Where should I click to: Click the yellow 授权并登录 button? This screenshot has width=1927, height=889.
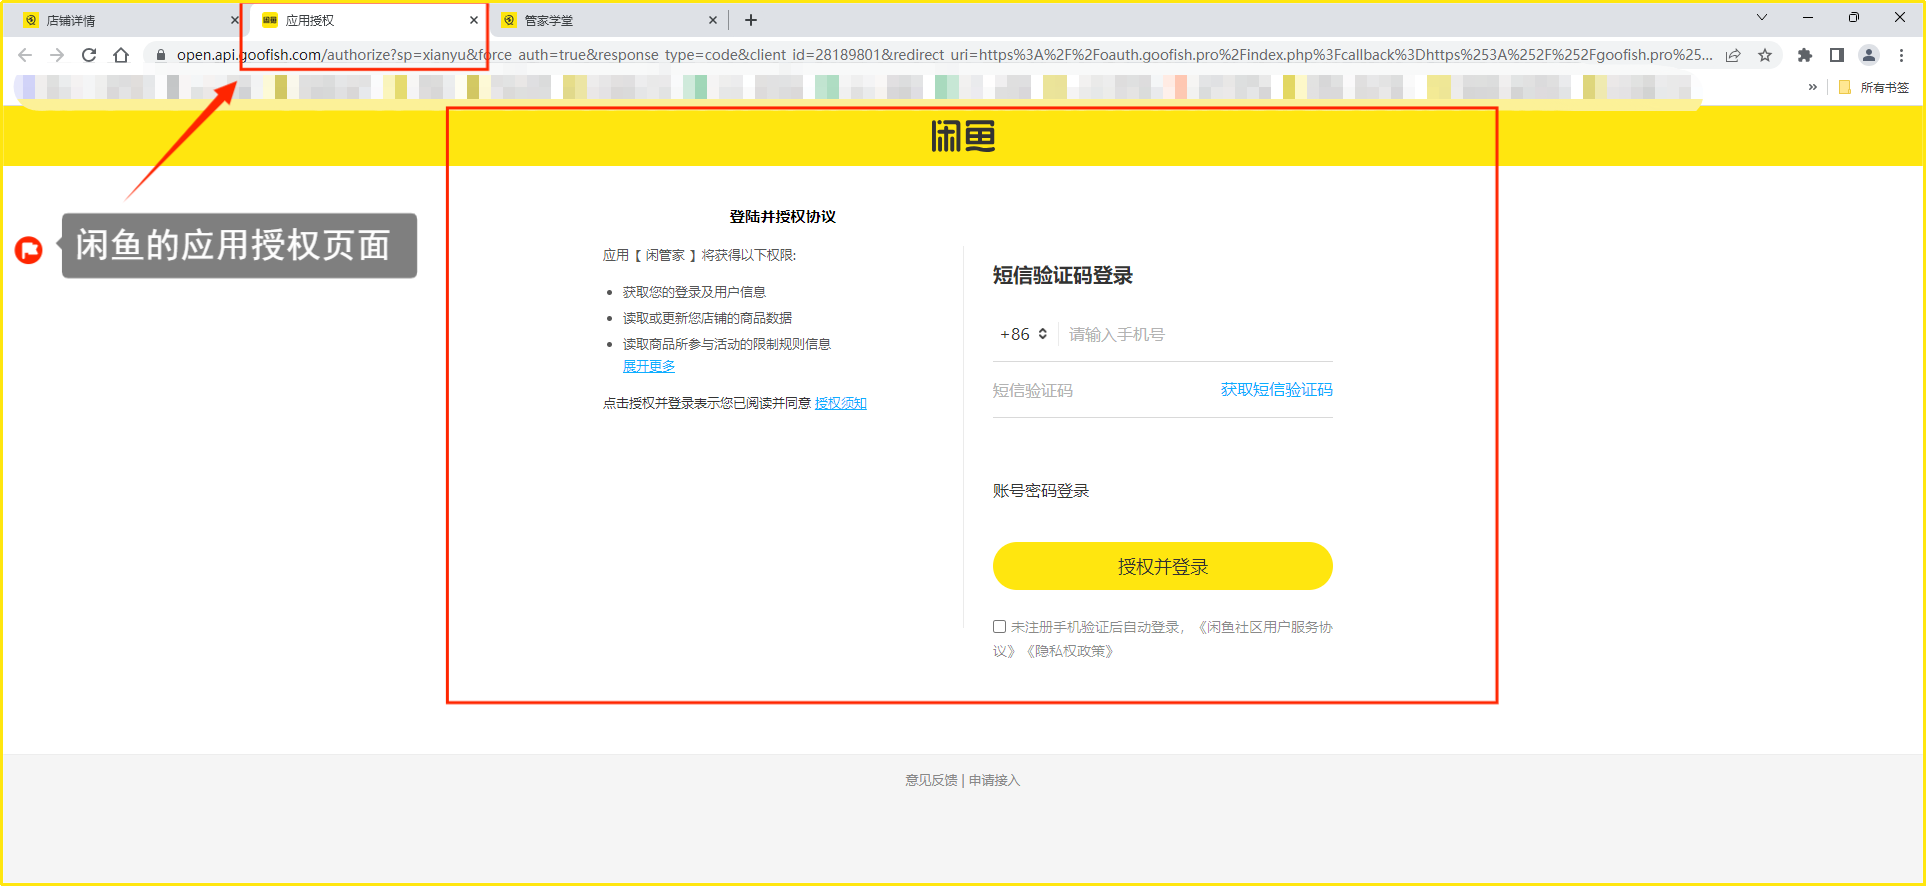[x=1162, y=566]
